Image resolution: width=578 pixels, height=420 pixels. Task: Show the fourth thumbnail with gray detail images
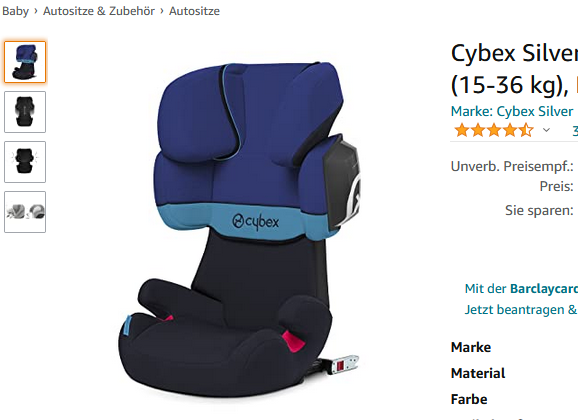point(25,212)
